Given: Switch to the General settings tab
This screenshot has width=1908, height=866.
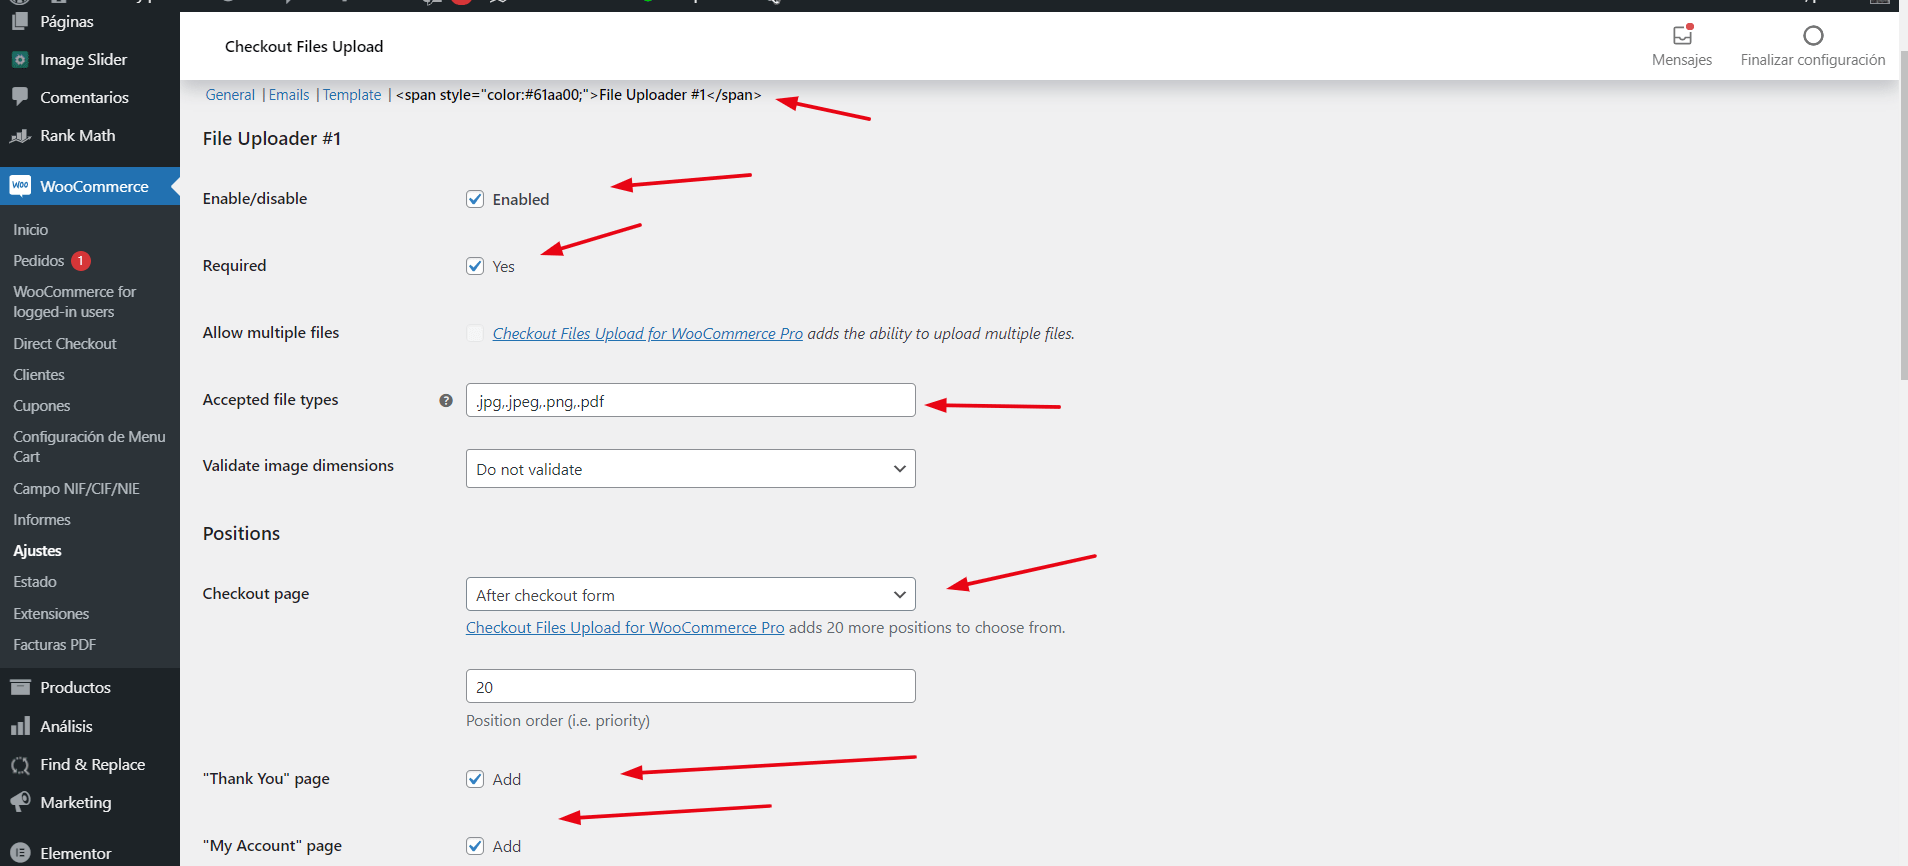Looking at the screenshot, I should 230,95.
